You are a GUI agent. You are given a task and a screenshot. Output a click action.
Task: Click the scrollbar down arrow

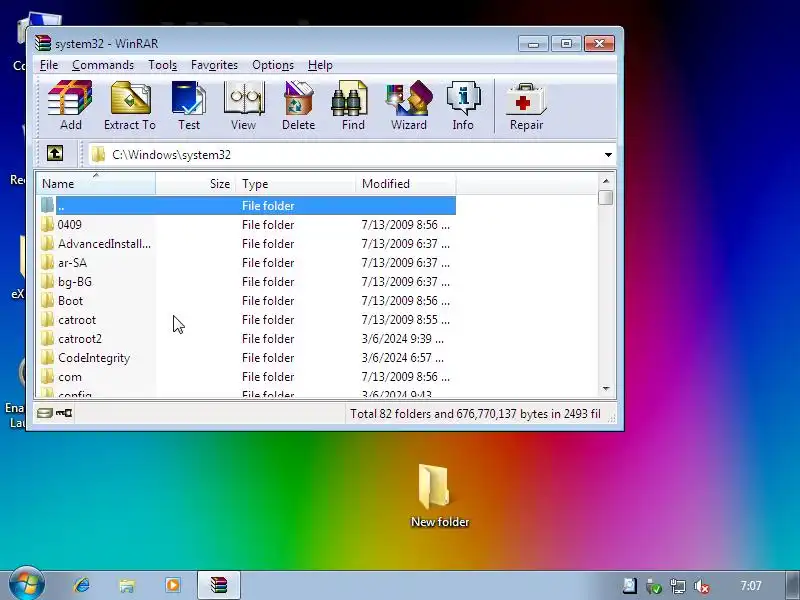coord(606,389)
